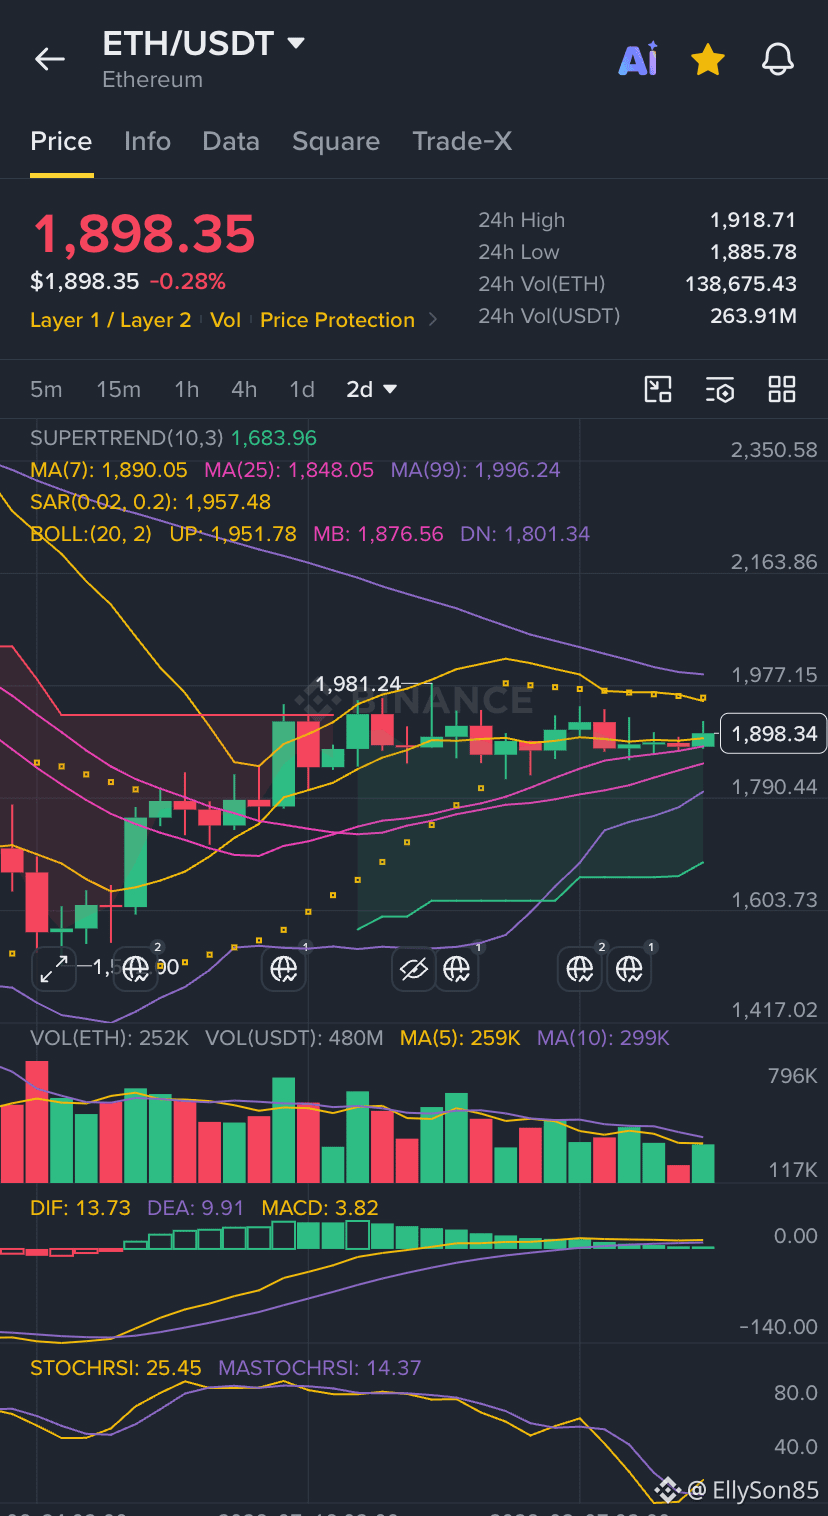The height and width of the screenshot is (1516, 828).
Task: Open the AI assistant icon
Action: tap(638, 60)
